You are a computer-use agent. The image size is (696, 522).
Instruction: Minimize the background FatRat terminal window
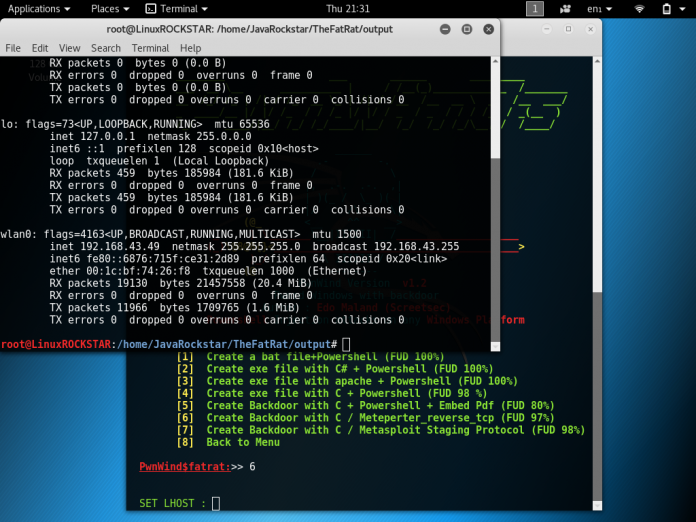pyautogui.click(x=547, y=29)
